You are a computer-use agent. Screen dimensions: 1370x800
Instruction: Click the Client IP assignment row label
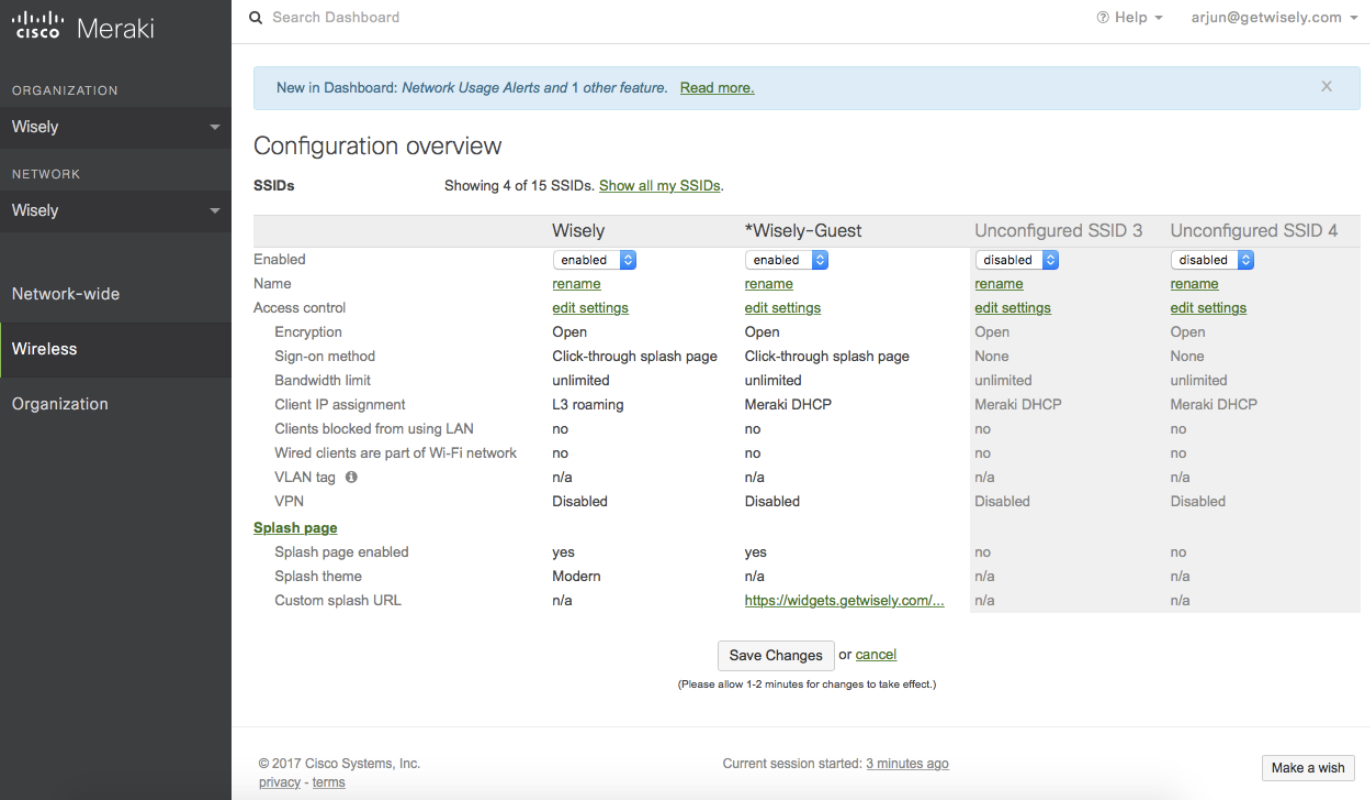[x=340, y=405]
